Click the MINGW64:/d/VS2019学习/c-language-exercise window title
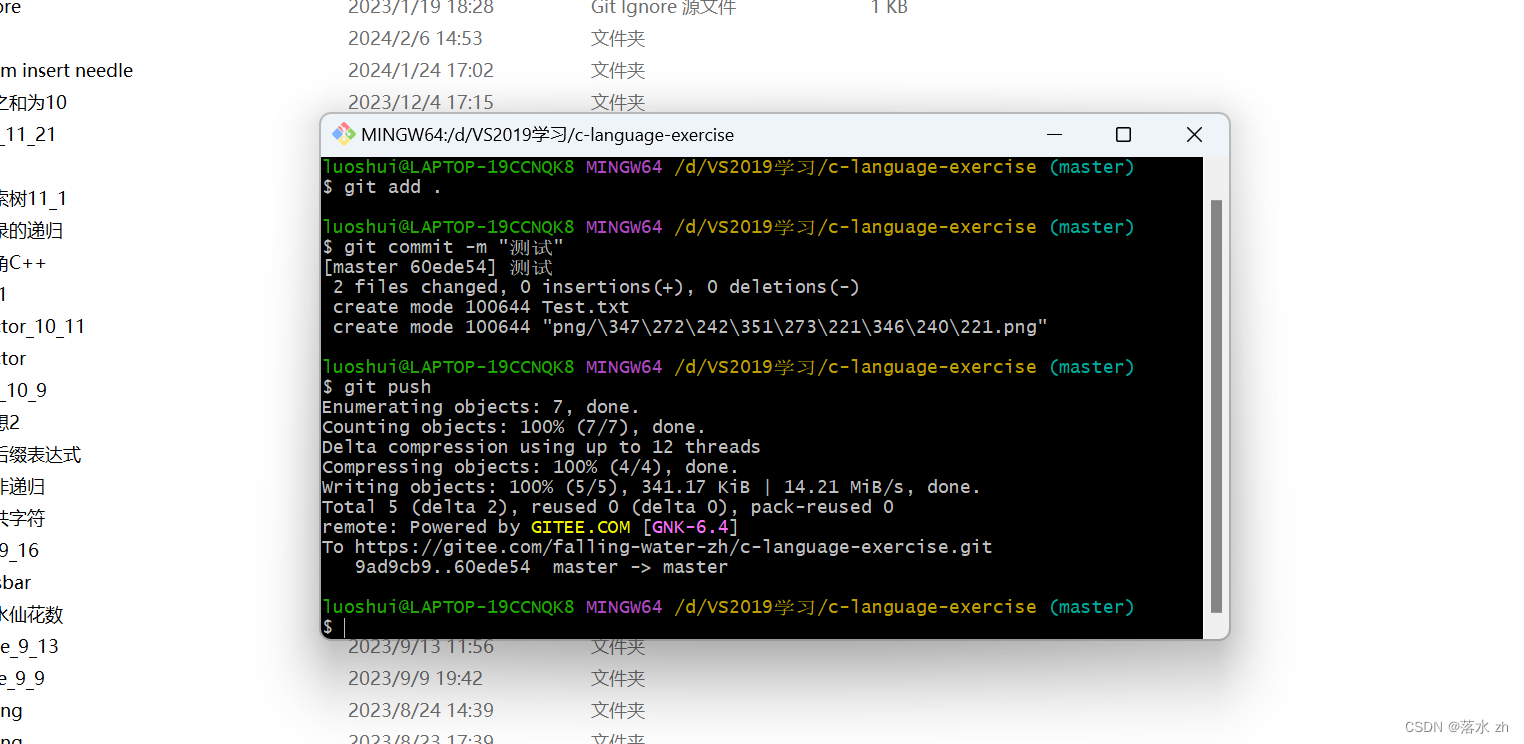 (x=547, y=135)
